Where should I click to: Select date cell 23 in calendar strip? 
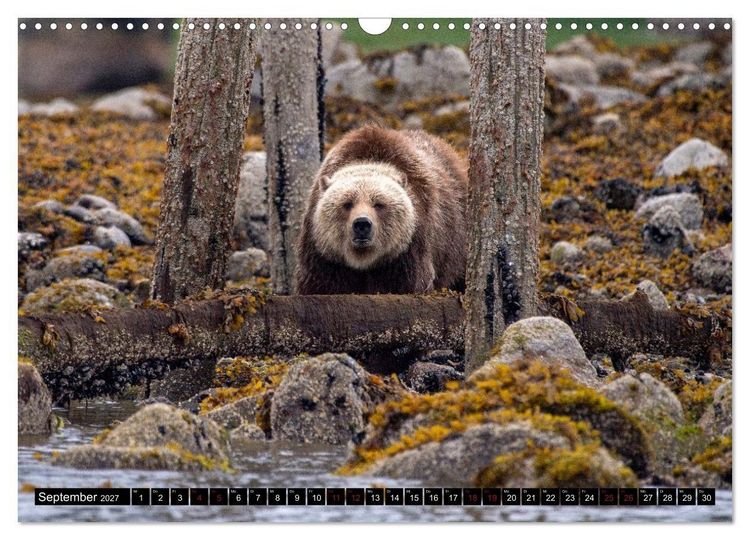pos(570,497)
